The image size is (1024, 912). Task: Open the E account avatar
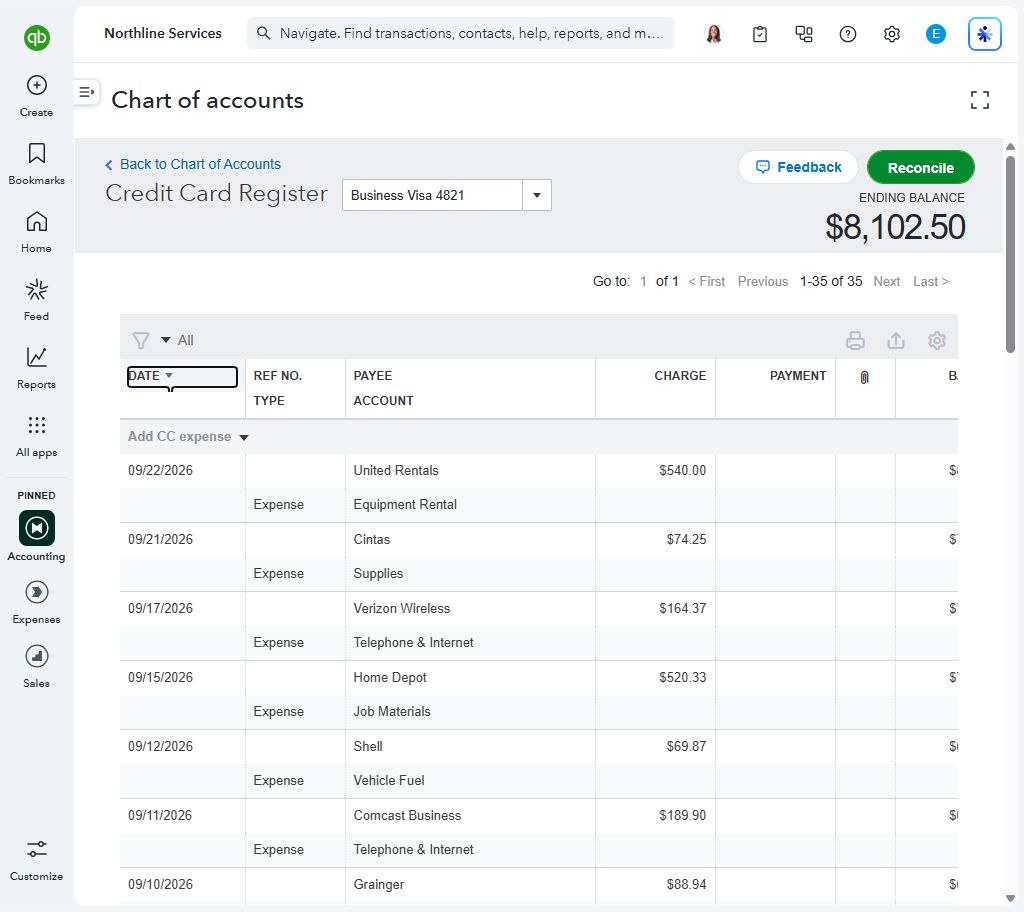tap(936, 34)
